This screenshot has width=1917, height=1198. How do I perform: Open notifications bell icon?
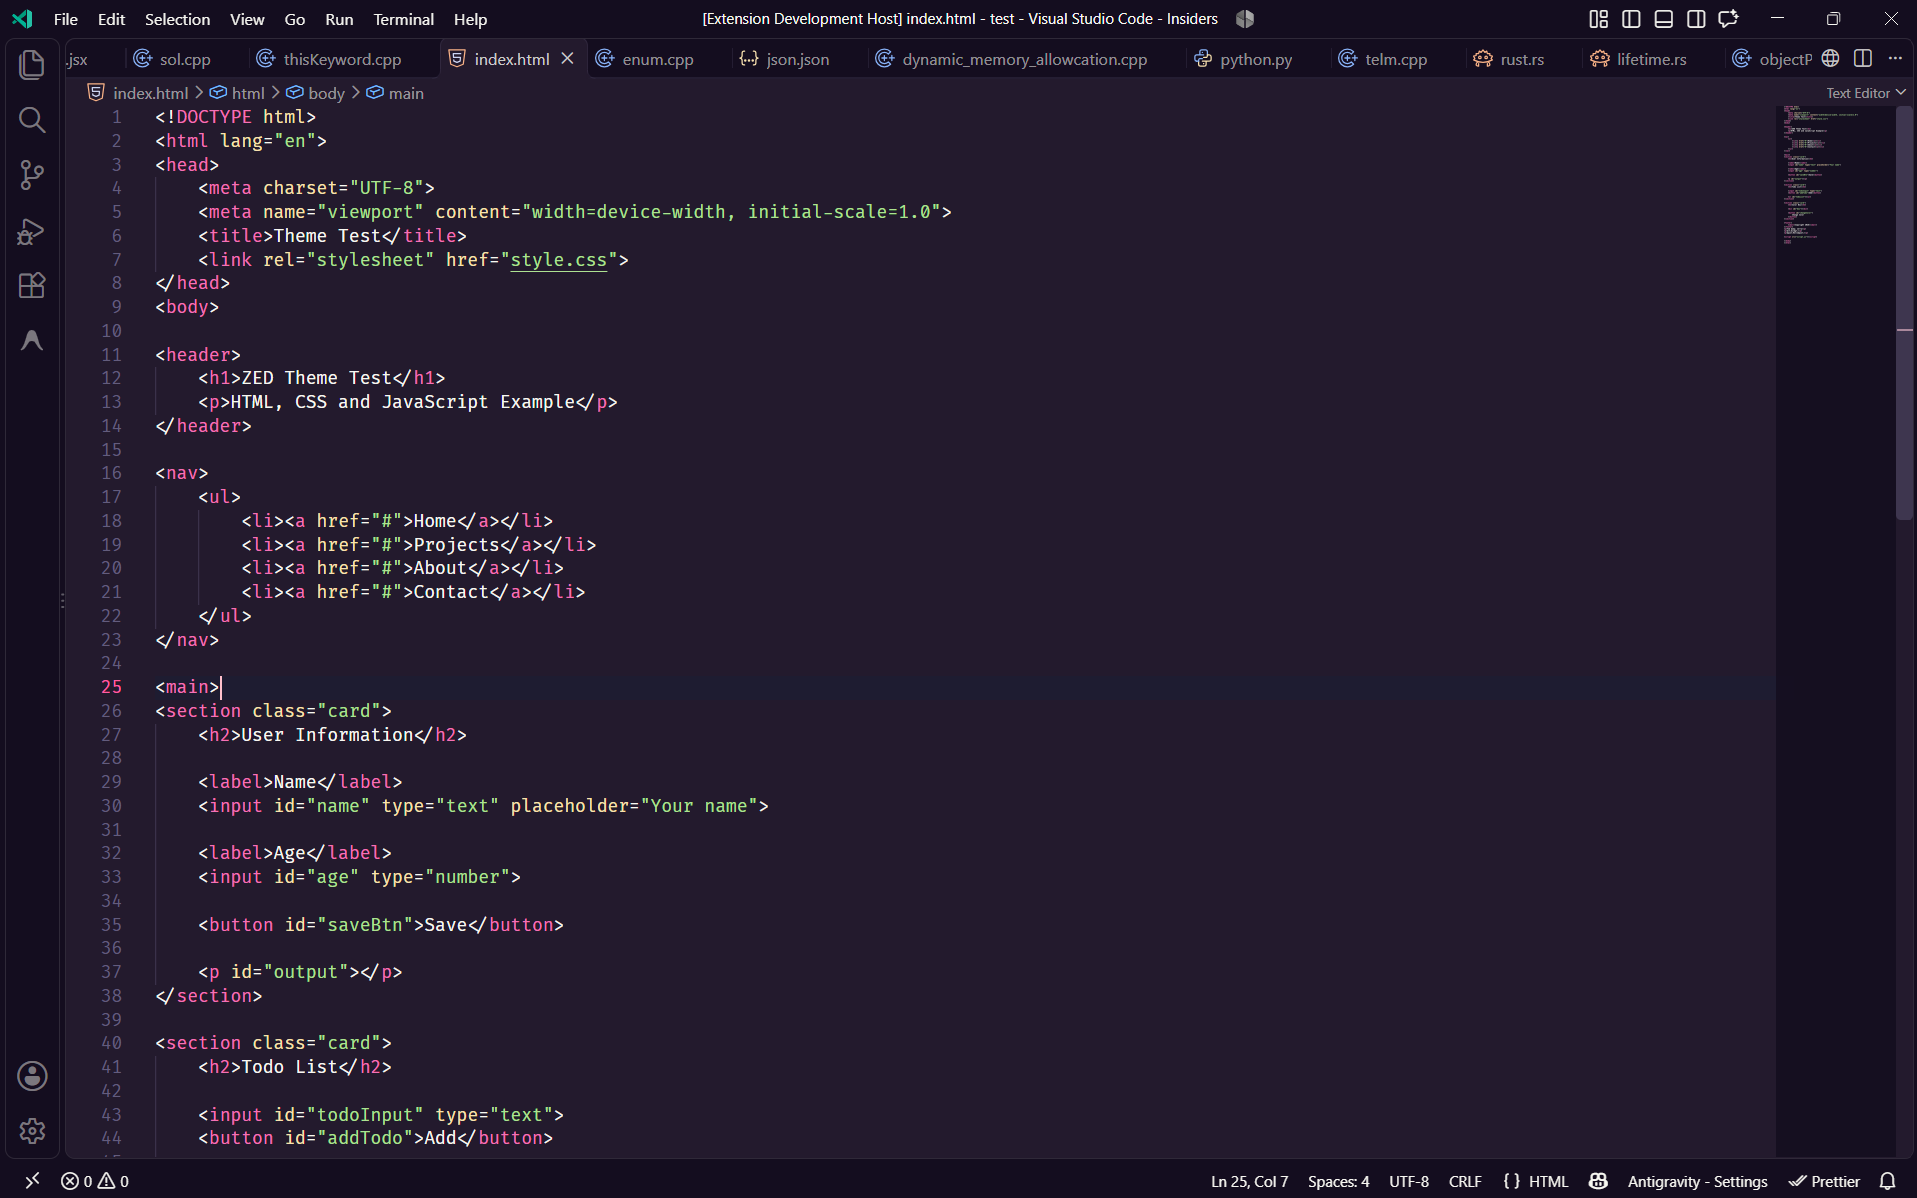click(x=1887, y=1181)
